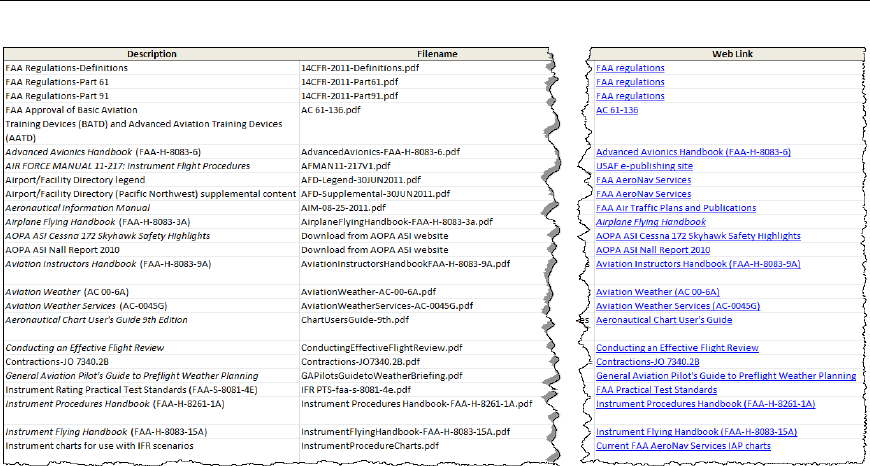This screenshot has height=466, width=870.
Task: Open Instrument Procedures Handbook (FAA-H-8261-1A) link
Action: point(705,404)
